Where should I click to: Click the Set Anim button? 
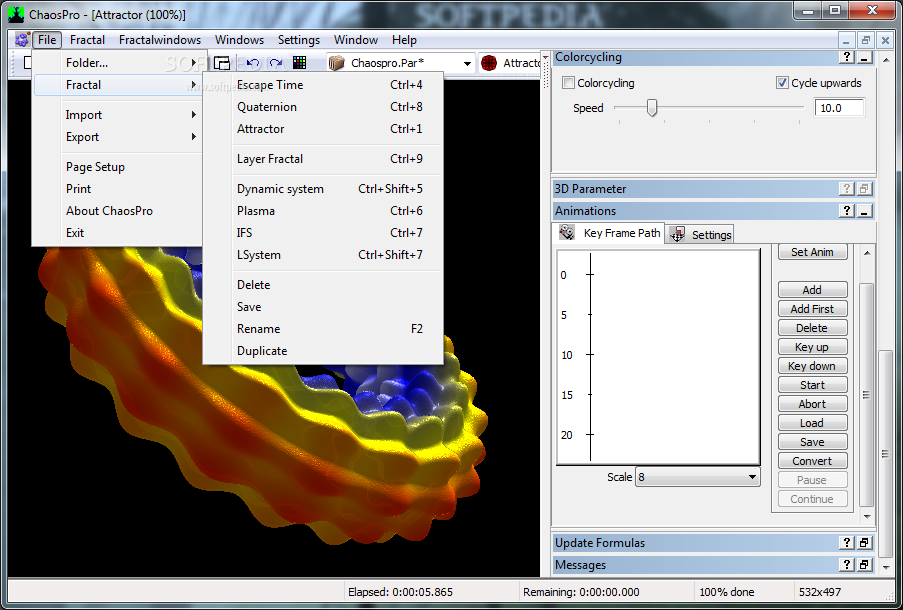812,252
